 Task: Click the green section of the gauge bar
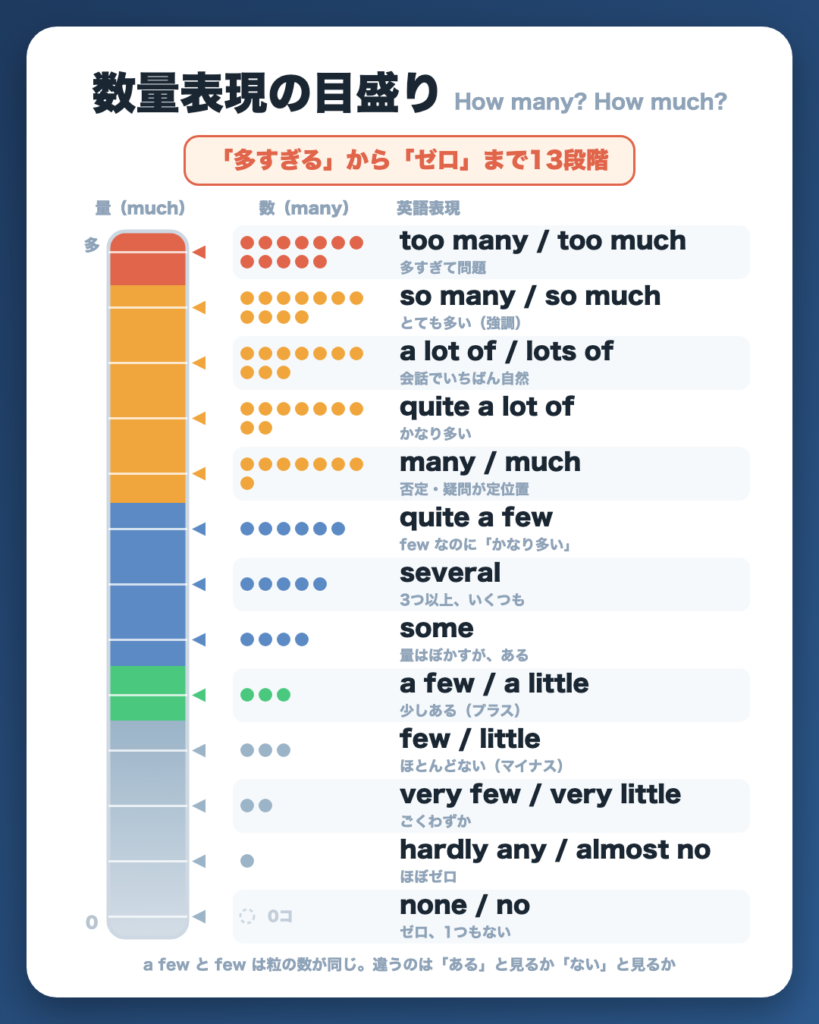[148, 694]
